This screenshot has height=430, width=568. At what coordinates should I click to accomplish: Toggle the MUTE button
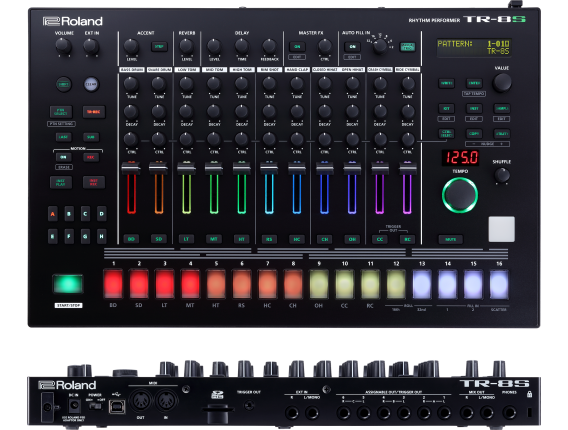(x=451, y=239)
